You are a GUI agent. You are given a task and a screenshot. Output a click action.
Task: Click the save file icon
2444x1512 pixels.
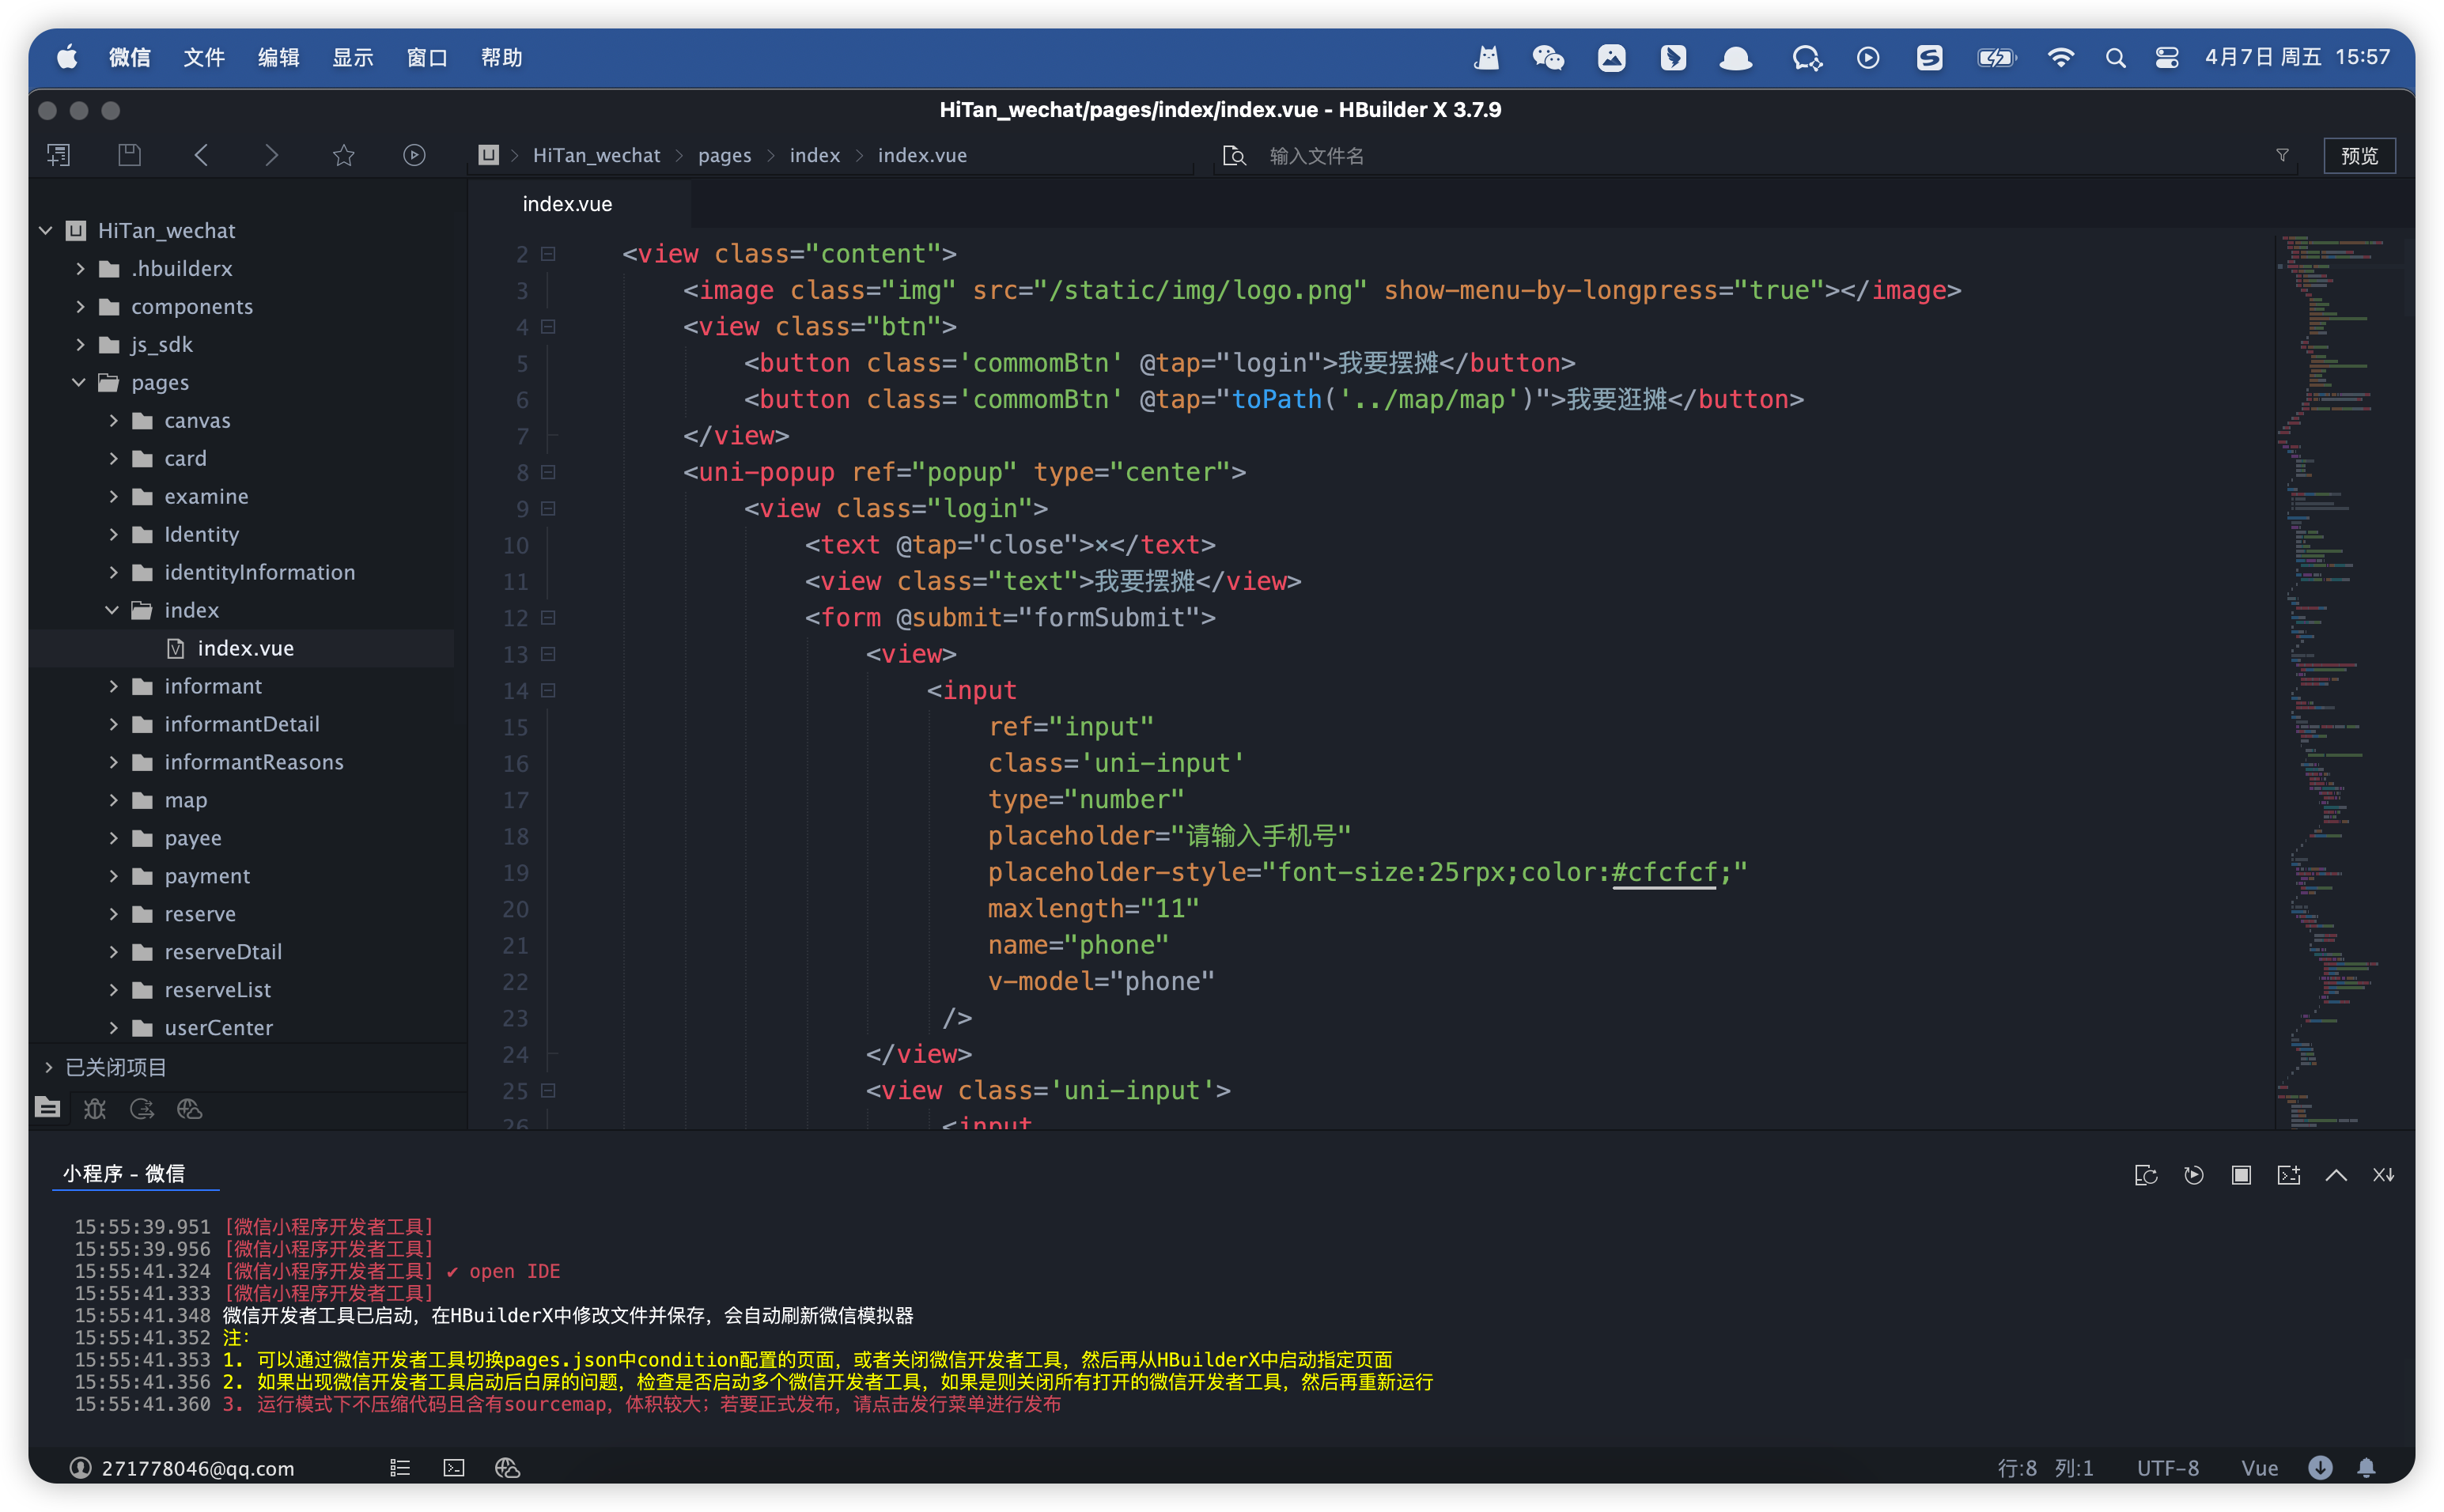[130, 155]
